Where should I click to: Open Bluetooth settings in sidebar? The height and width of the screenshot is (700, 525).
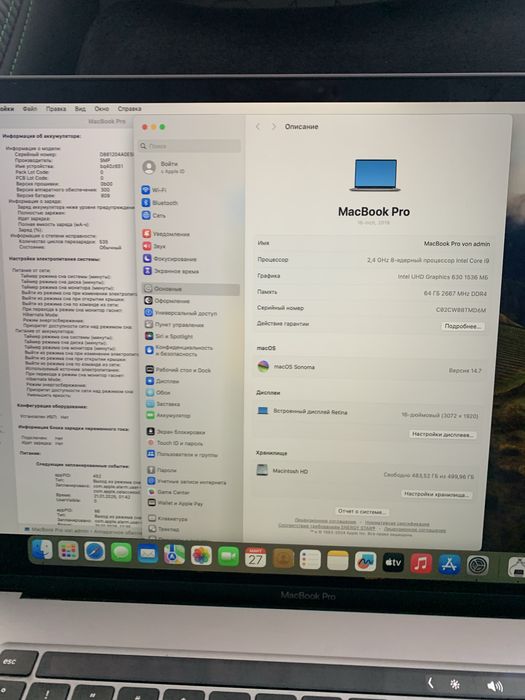[x=160, y=203]
